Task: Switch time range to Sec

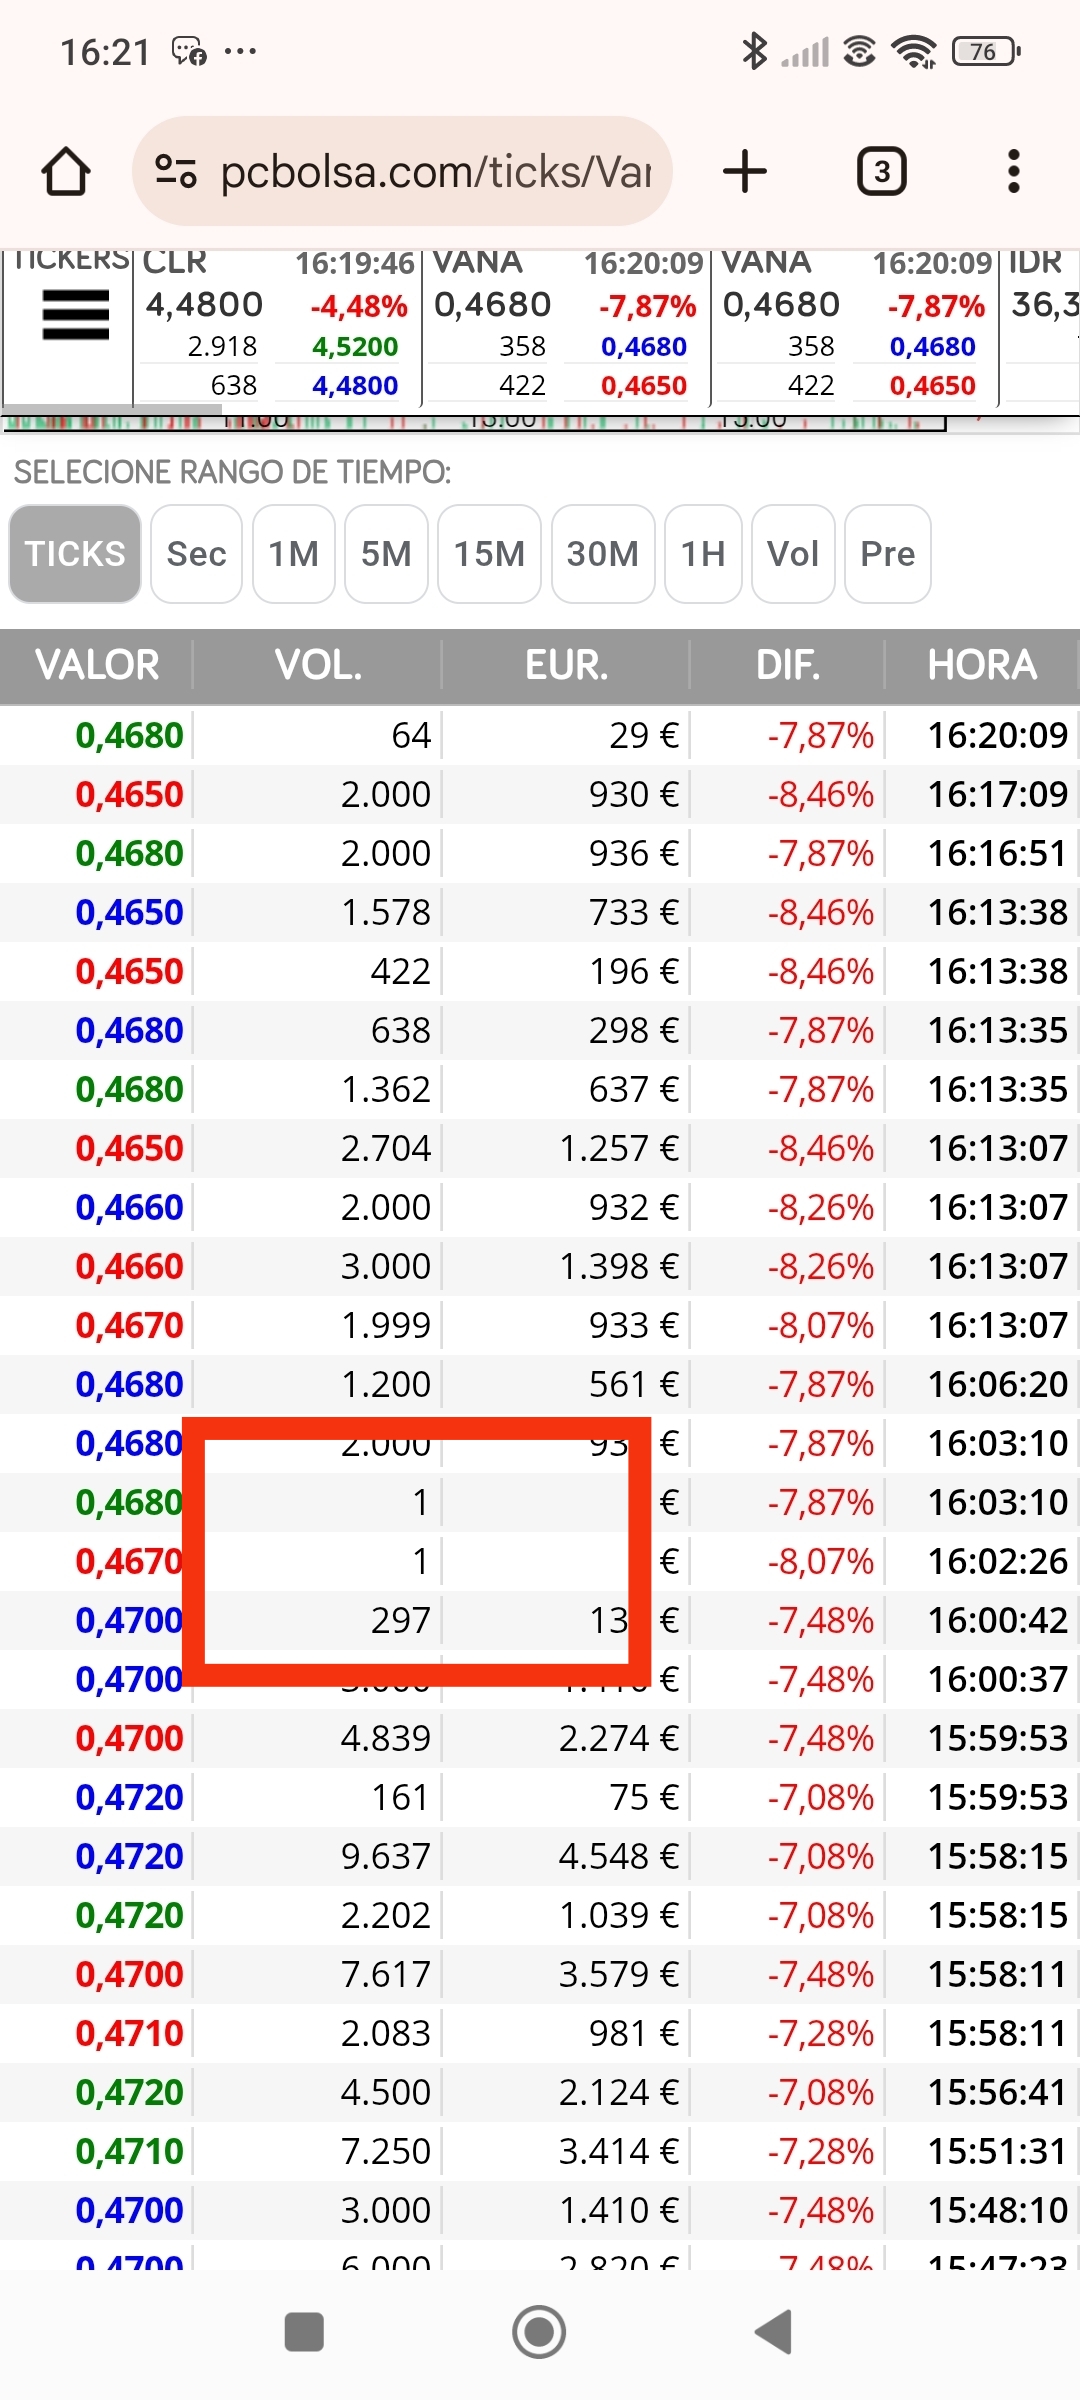Action: click(196, 554)
